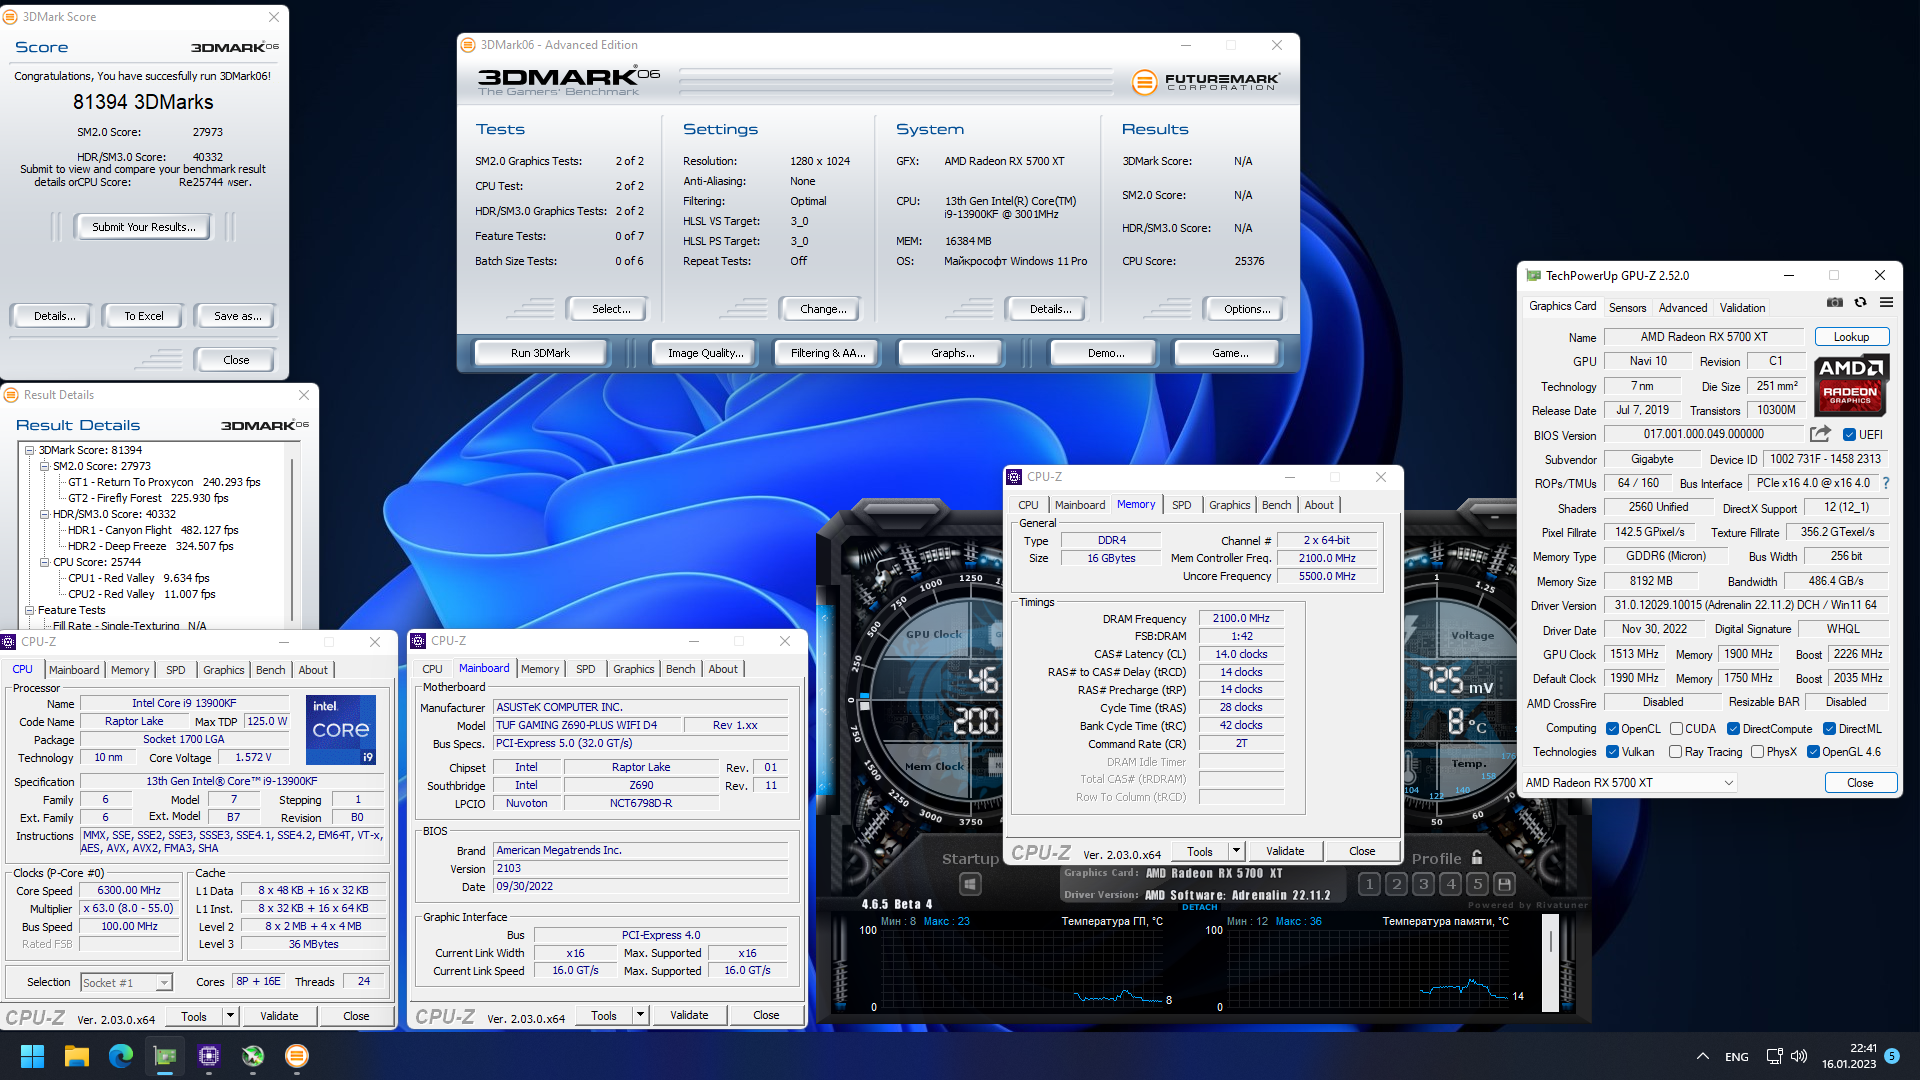The image size is (1920, 1080).
Task: Click the BIOS export share icon in GPU-Z
Action: (x=1820, y=434)
